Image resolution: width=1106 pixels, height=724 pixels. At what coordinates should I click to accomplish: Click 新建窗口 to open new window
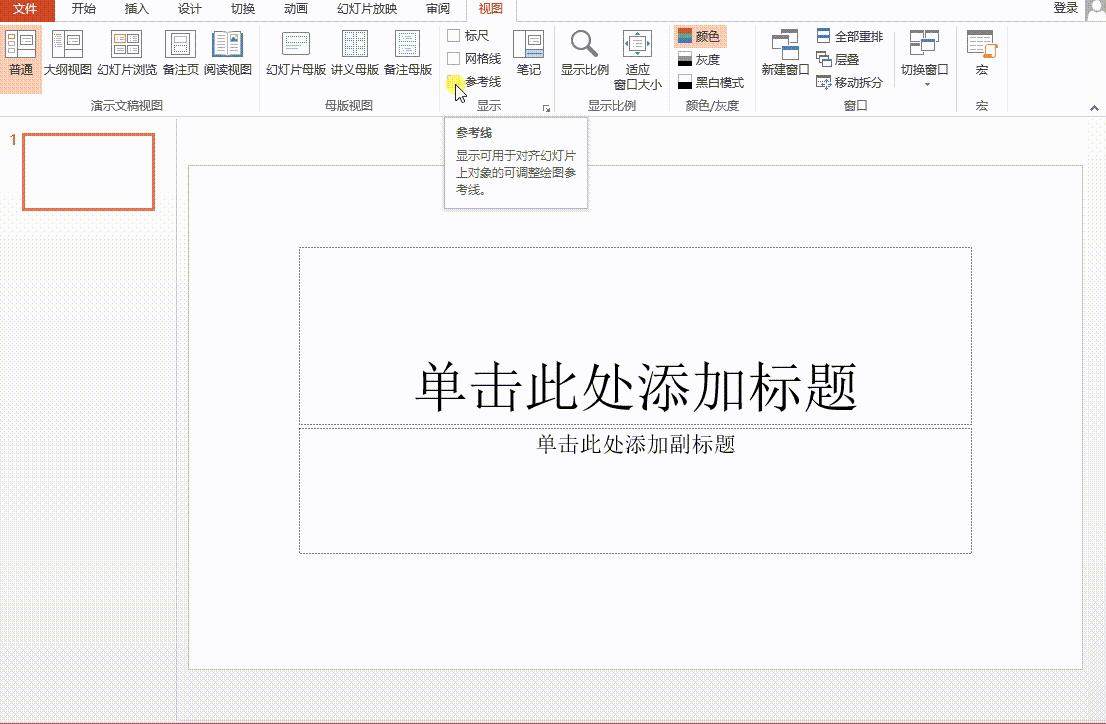[x=784, y=55]
